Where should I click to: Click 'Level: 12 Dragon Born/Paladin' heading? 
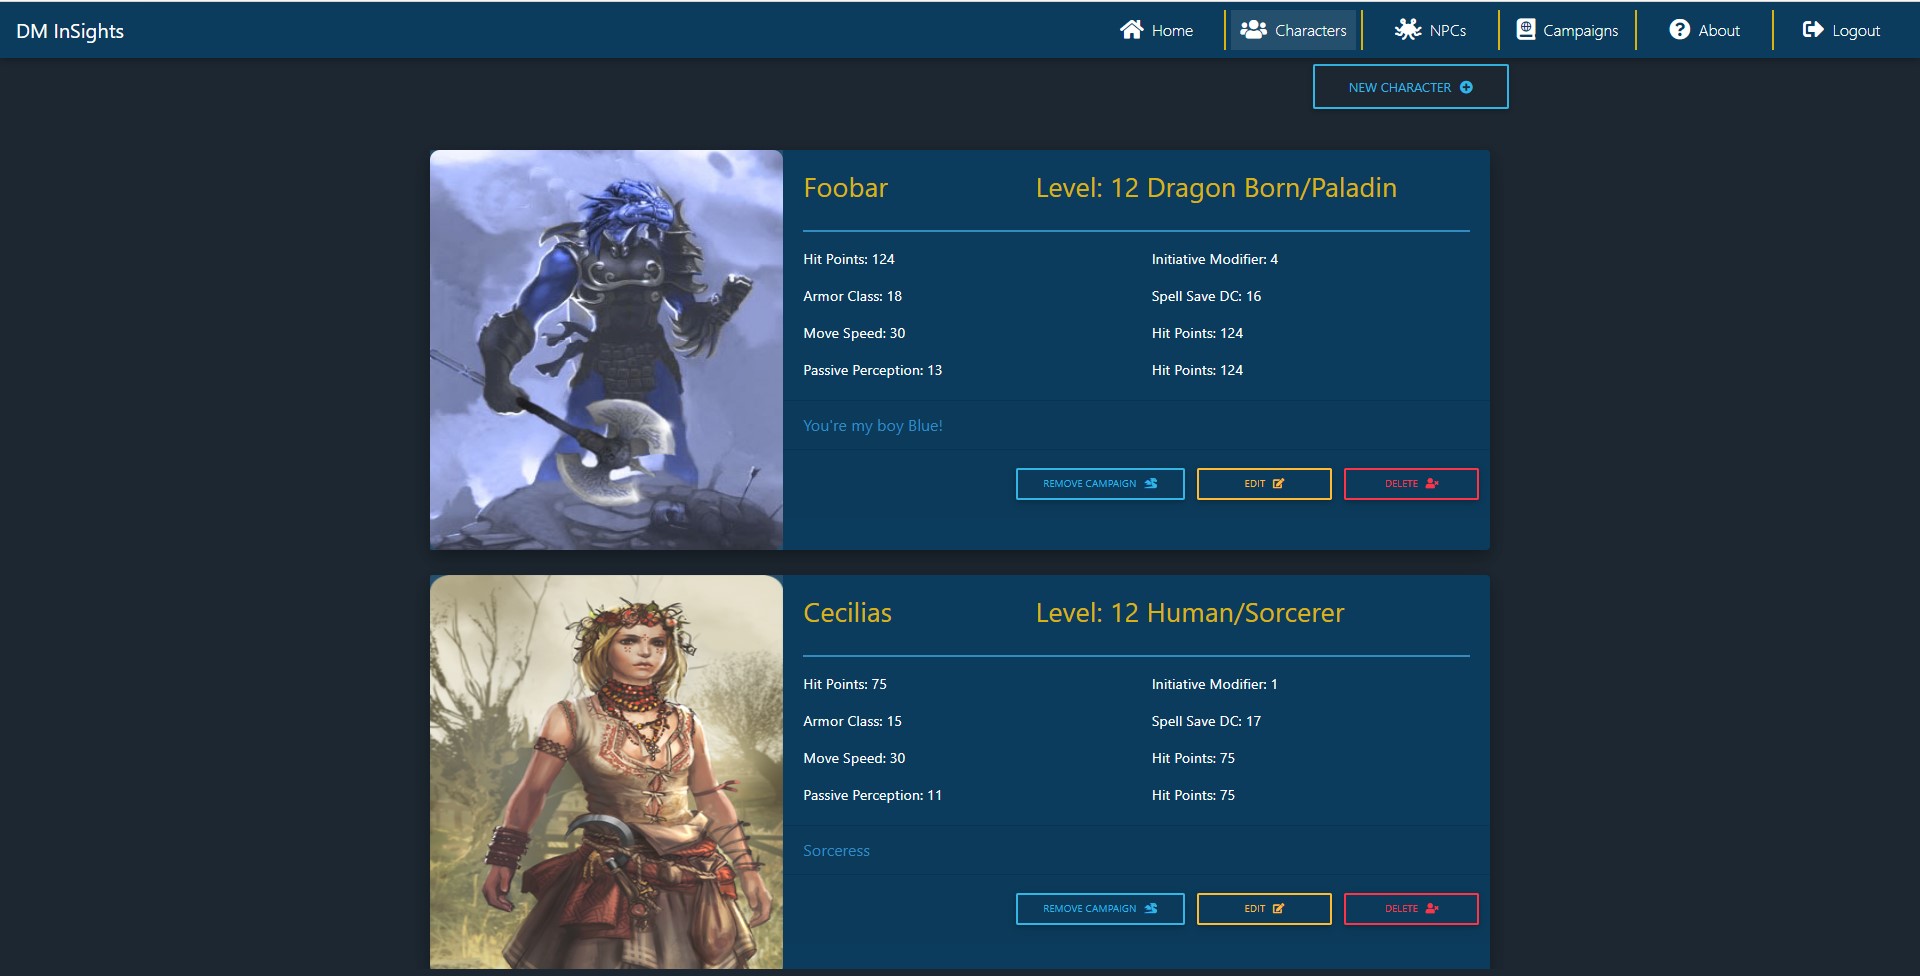1216,188
